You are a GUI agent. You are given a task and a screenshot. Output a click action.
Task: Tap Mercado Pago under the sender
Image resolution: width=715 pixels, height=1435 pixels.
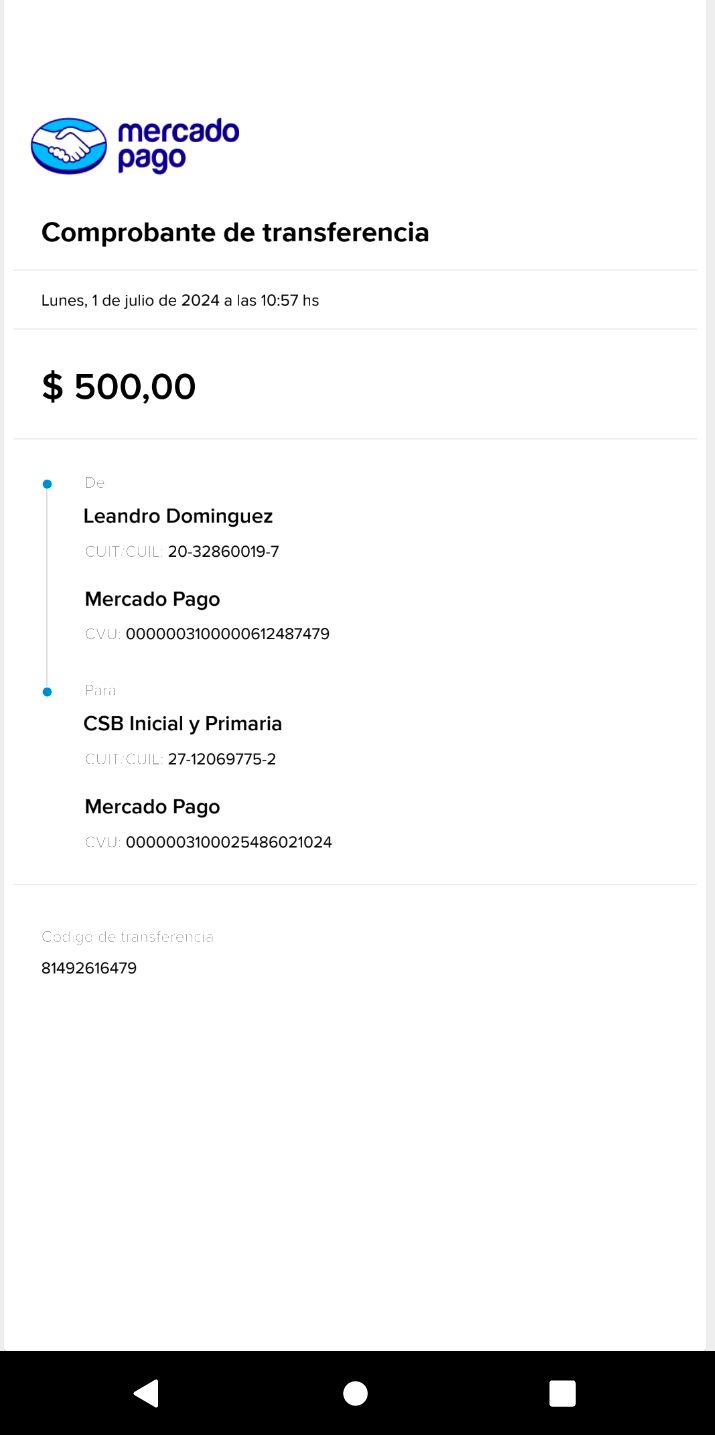point(152,599)
